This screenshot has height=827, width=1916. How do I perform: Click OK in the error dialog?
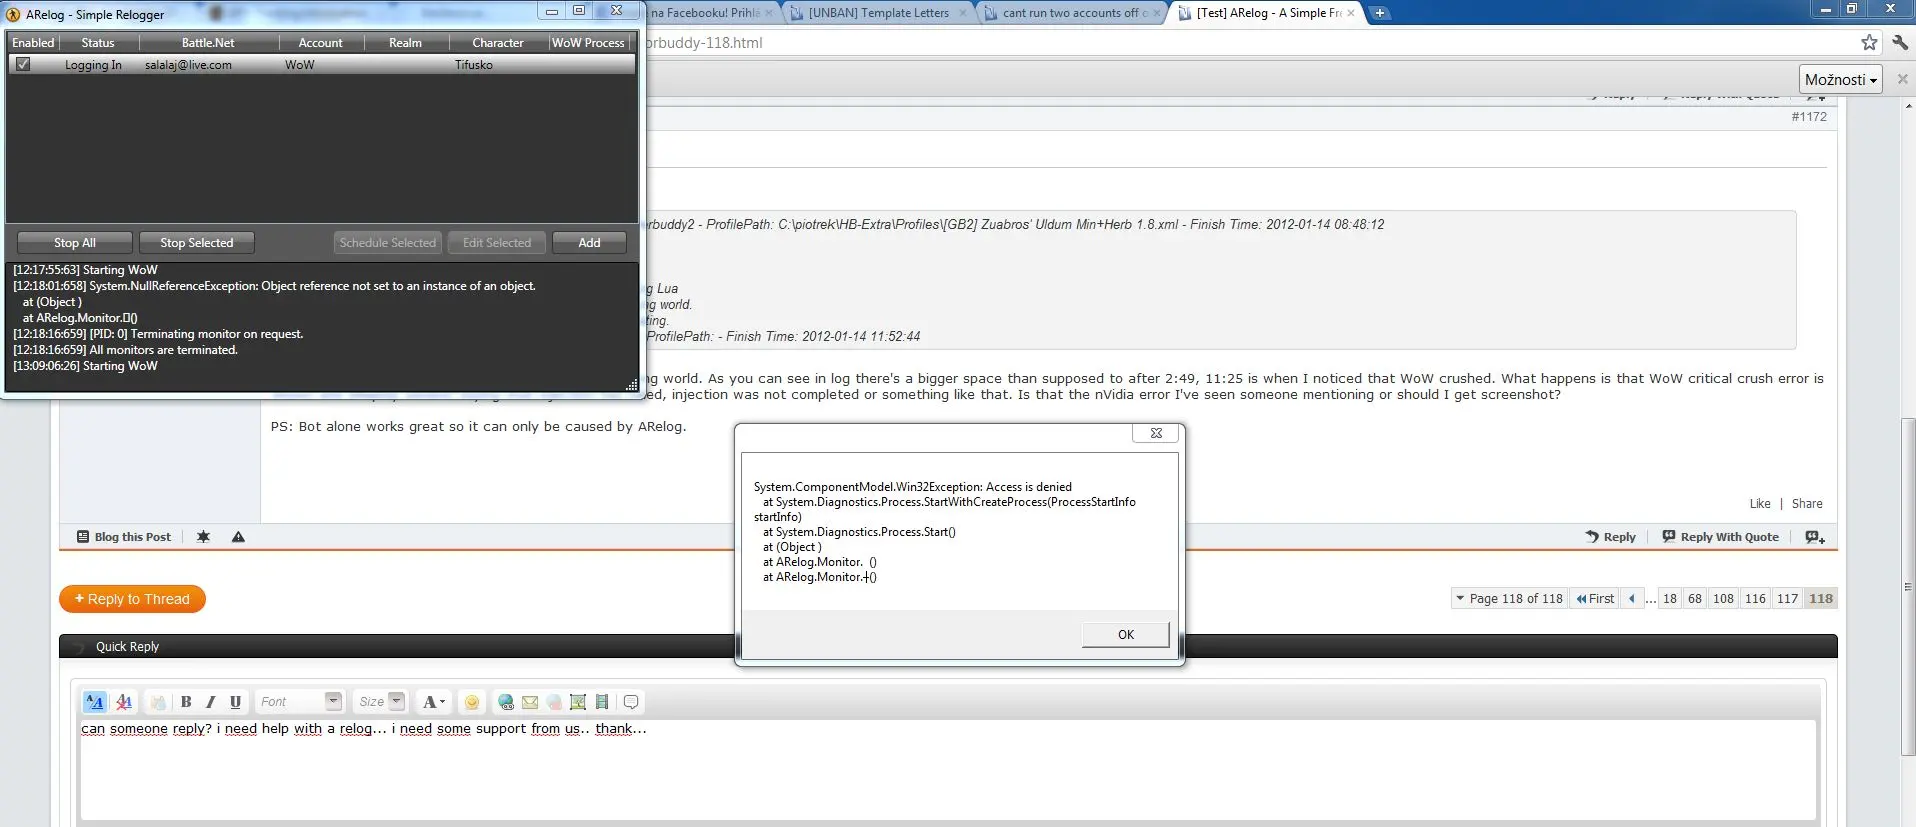coord(1125,635)
